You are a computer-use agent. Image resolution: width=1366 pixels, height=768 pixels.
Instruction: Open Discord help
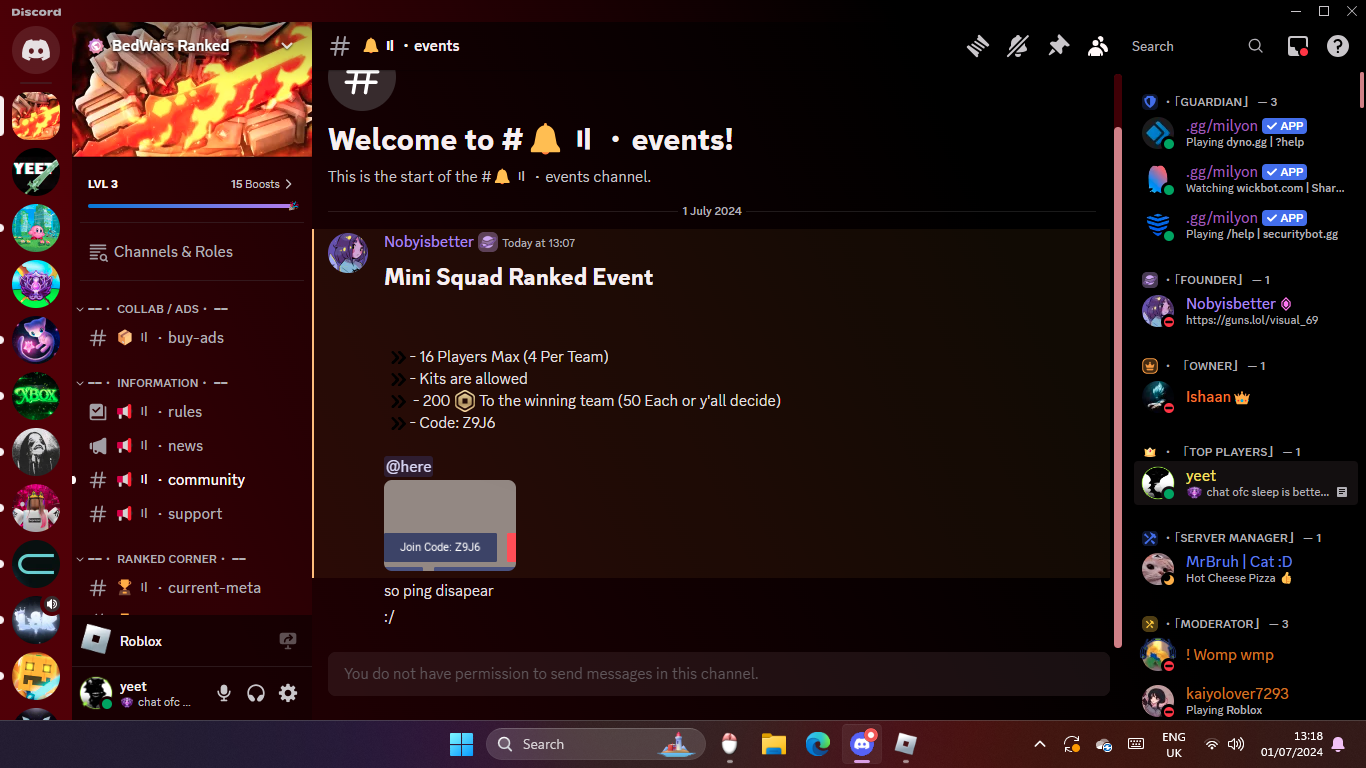click(x=1338, y=46)
